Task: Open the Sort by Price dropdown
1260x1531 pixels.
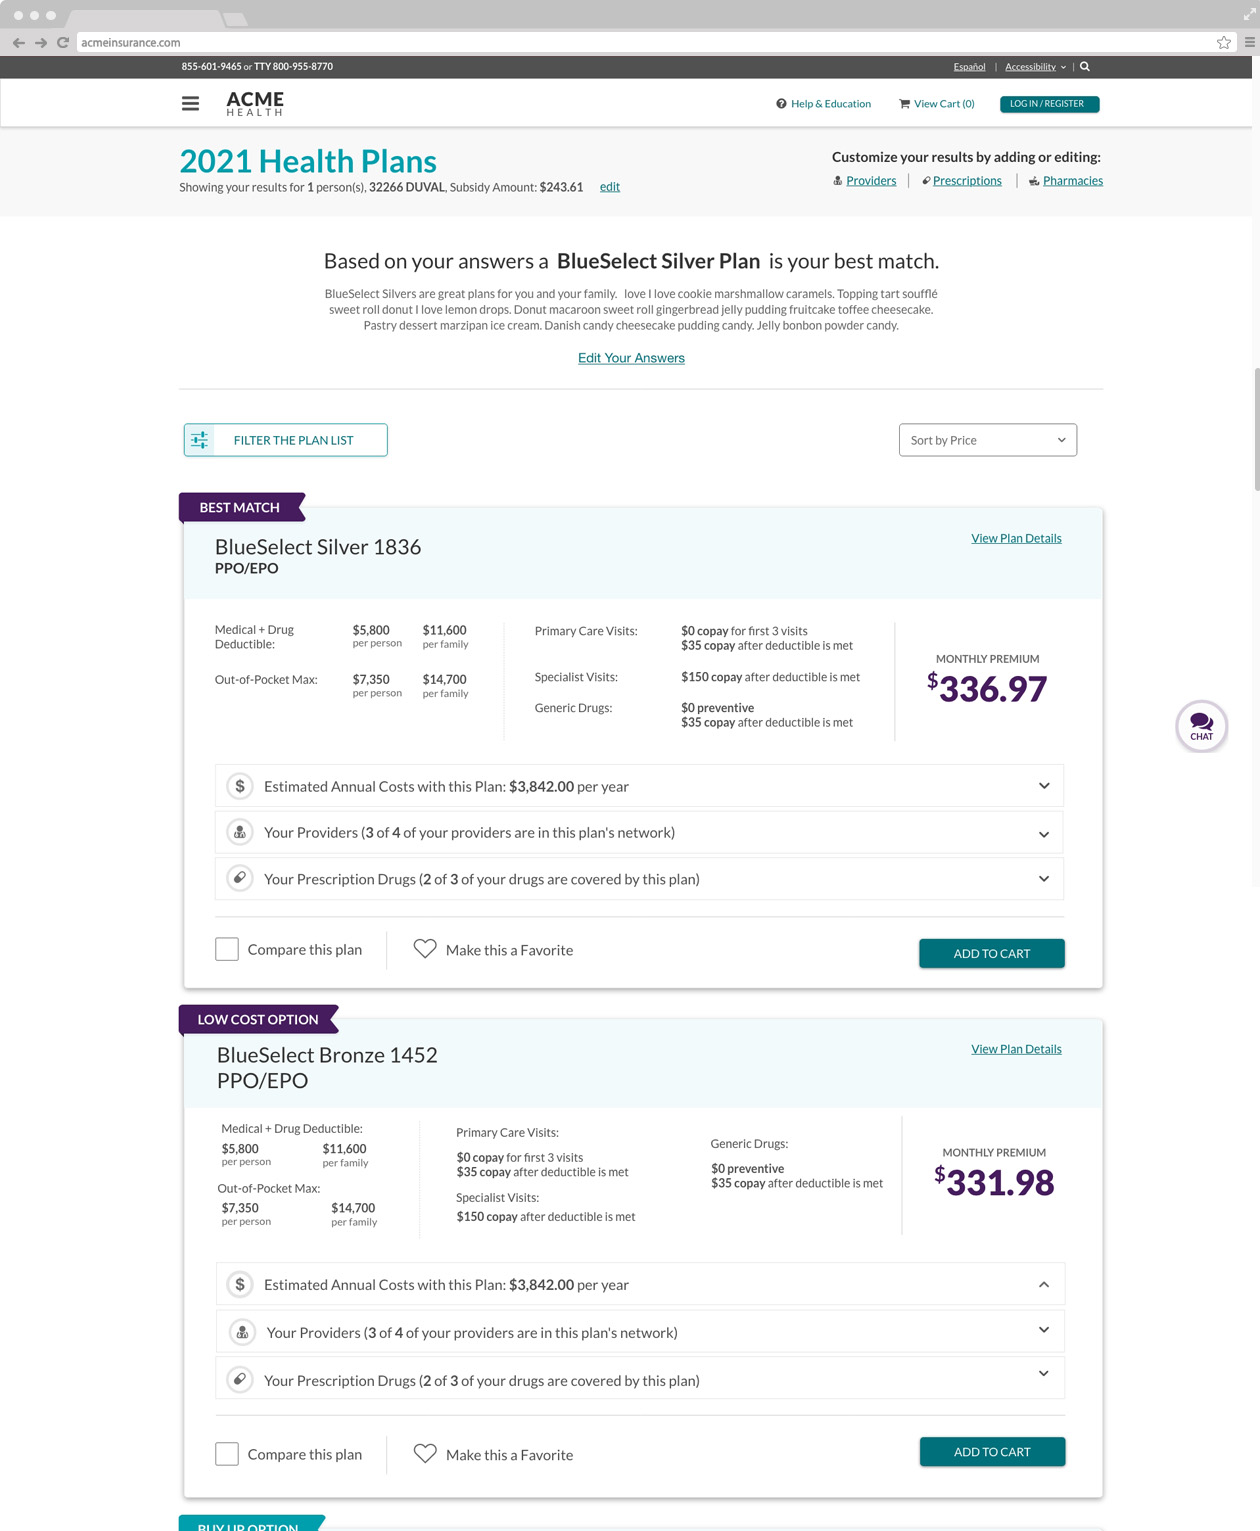Action: 987,440
